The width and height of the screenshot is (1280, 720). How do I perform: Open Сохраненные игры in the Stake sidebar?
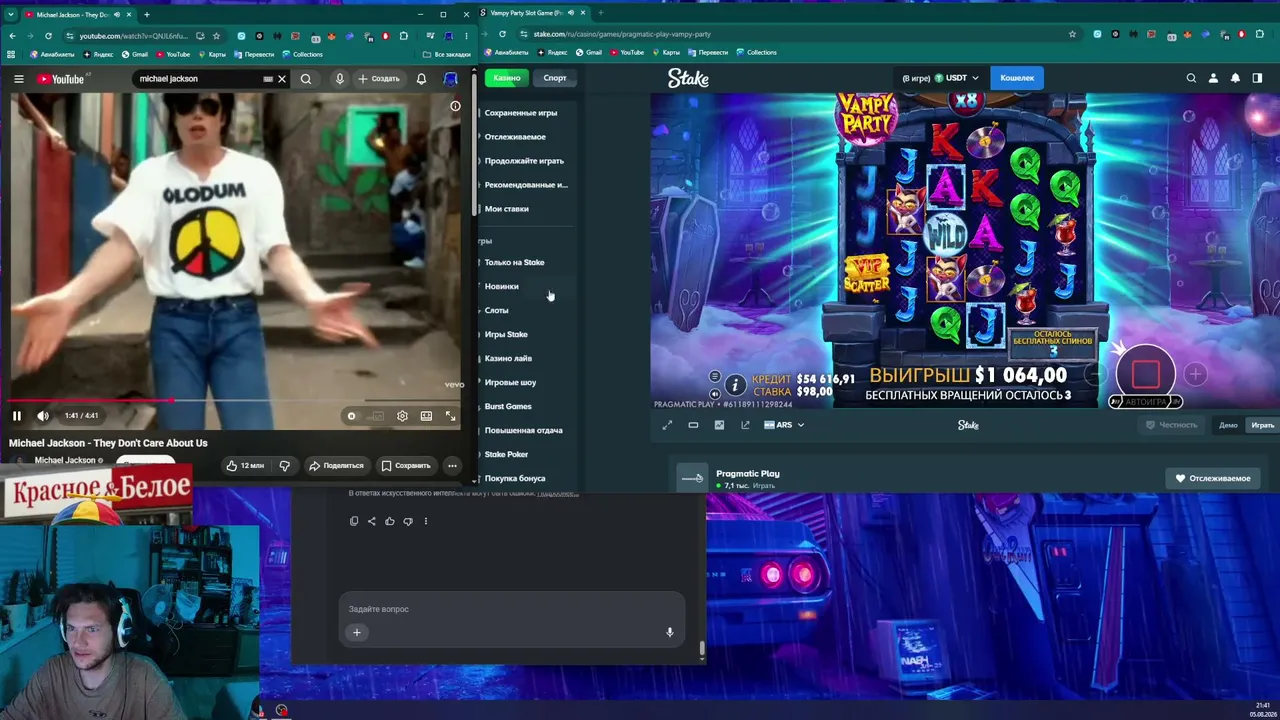click(x=521, y=113)
